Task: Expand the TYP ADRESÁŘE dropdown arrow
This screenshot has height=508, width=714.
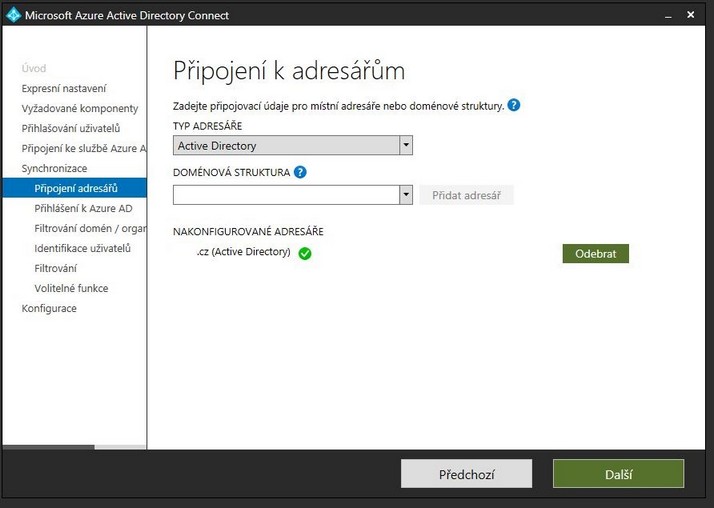Action: (406, 146)
